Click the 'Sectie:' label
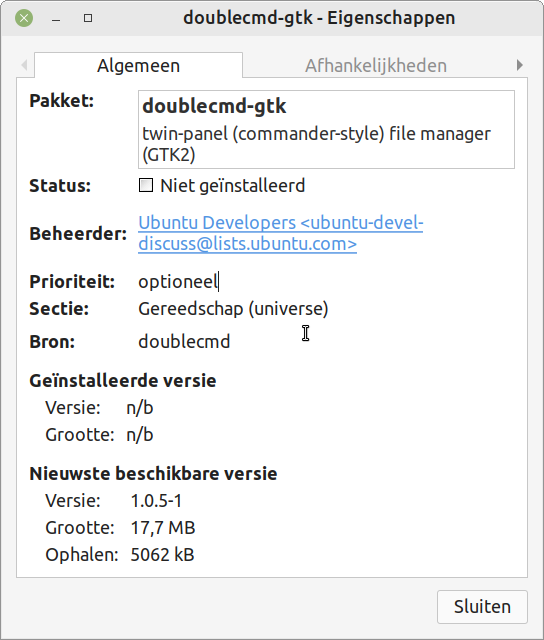 tap(59, 309)
